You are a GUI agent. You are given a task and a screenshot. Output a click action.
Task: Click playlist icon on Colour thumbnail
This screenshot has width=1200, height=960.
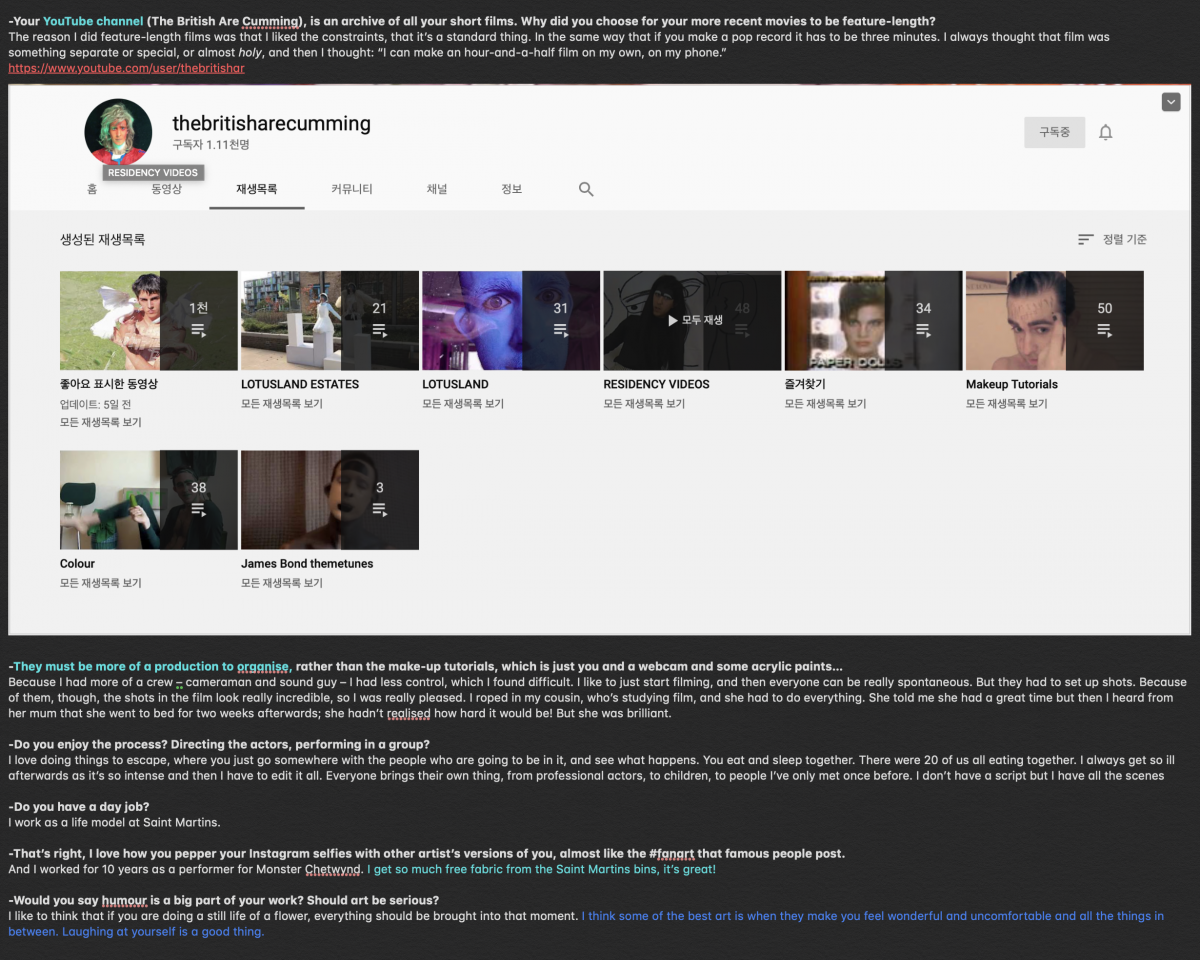pos(198,509)
